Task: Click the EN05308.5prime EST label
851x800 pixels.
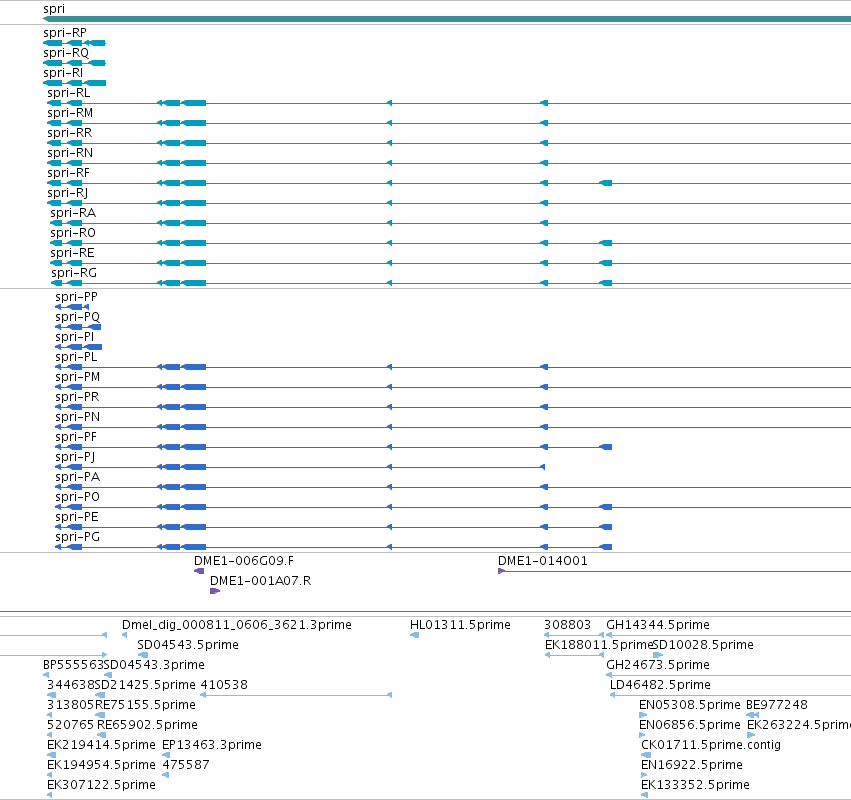Action: coord(690,706)
